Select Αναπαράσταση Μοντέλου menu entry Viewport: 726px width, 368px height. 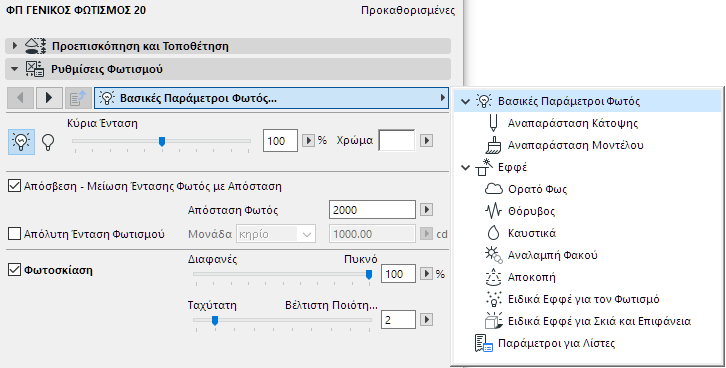click(x=576, y=145)
